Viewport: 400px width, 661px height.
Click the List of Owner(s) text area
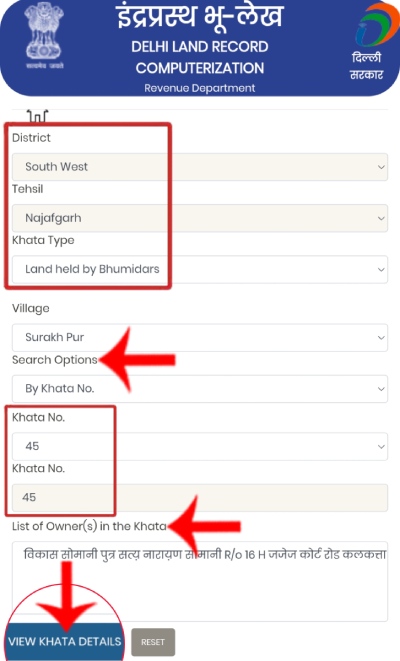pos(200,581)
